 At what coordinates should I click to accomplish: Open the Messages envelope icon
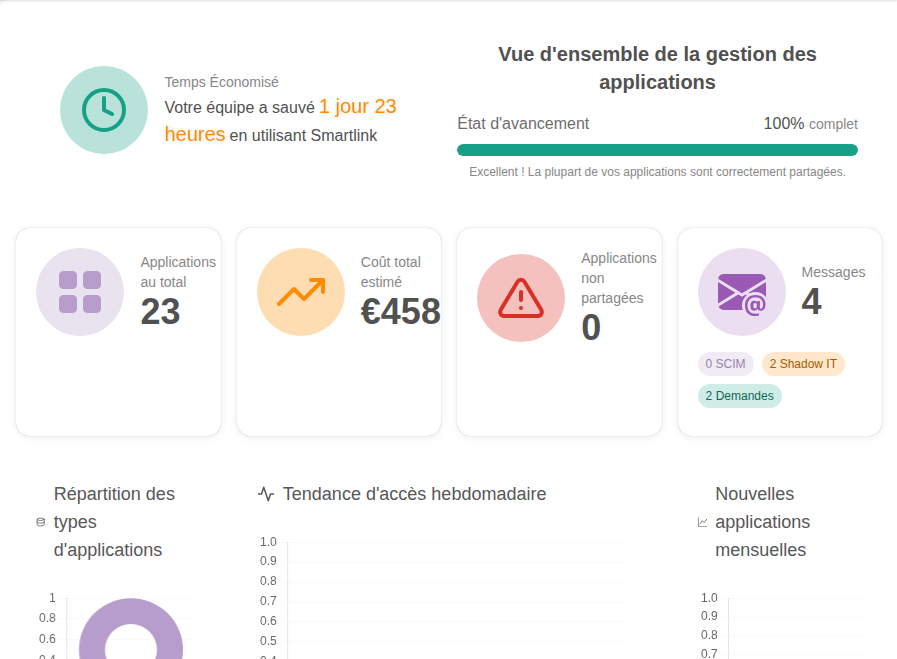point(740,291)
